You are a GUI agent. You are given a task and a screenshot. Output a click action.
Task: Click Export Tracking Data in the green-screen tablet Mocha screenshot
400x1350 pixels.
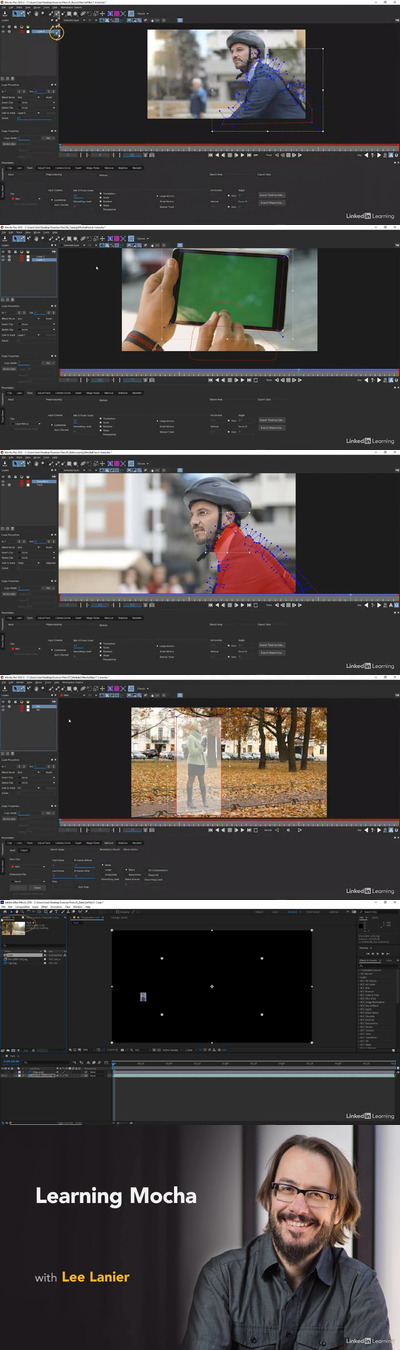(272, 419)
